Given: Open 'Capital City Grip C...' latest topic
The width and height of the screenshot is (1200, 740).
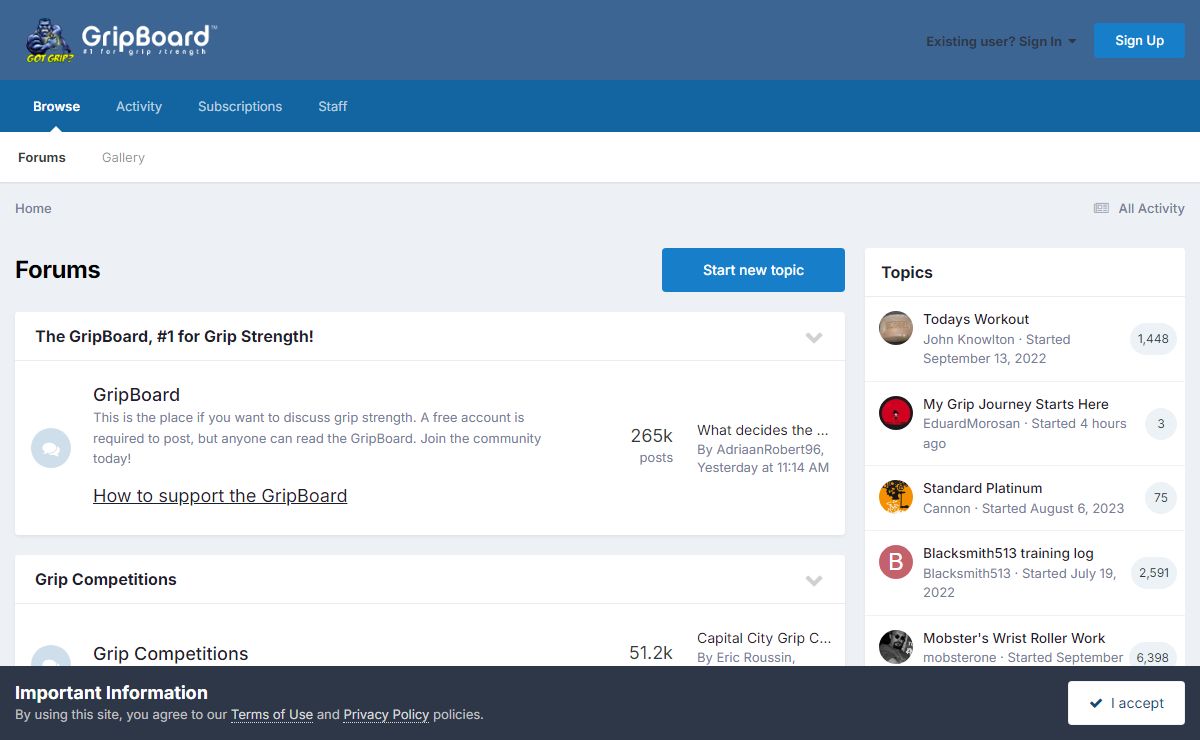Looking at the screenshot, I should (764, 638).
